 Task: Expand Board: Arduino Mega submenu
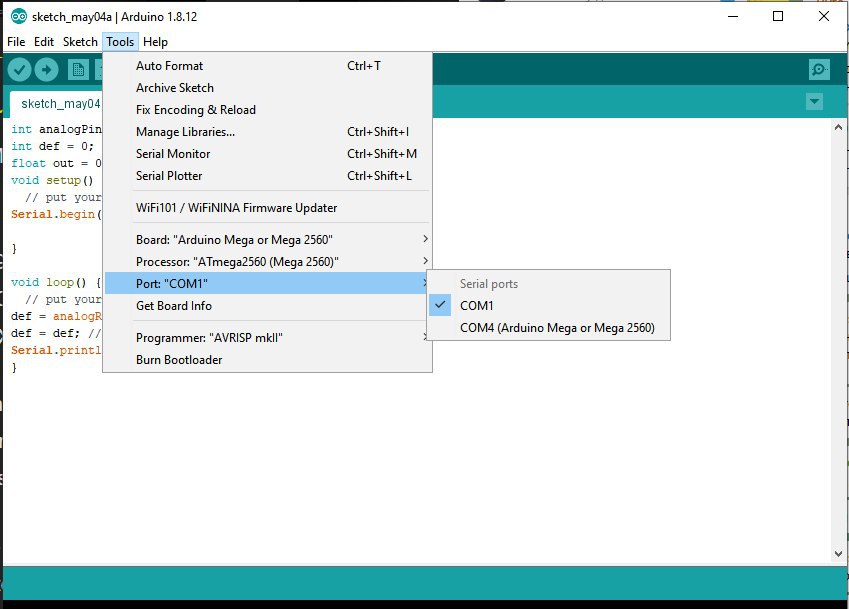268,239
